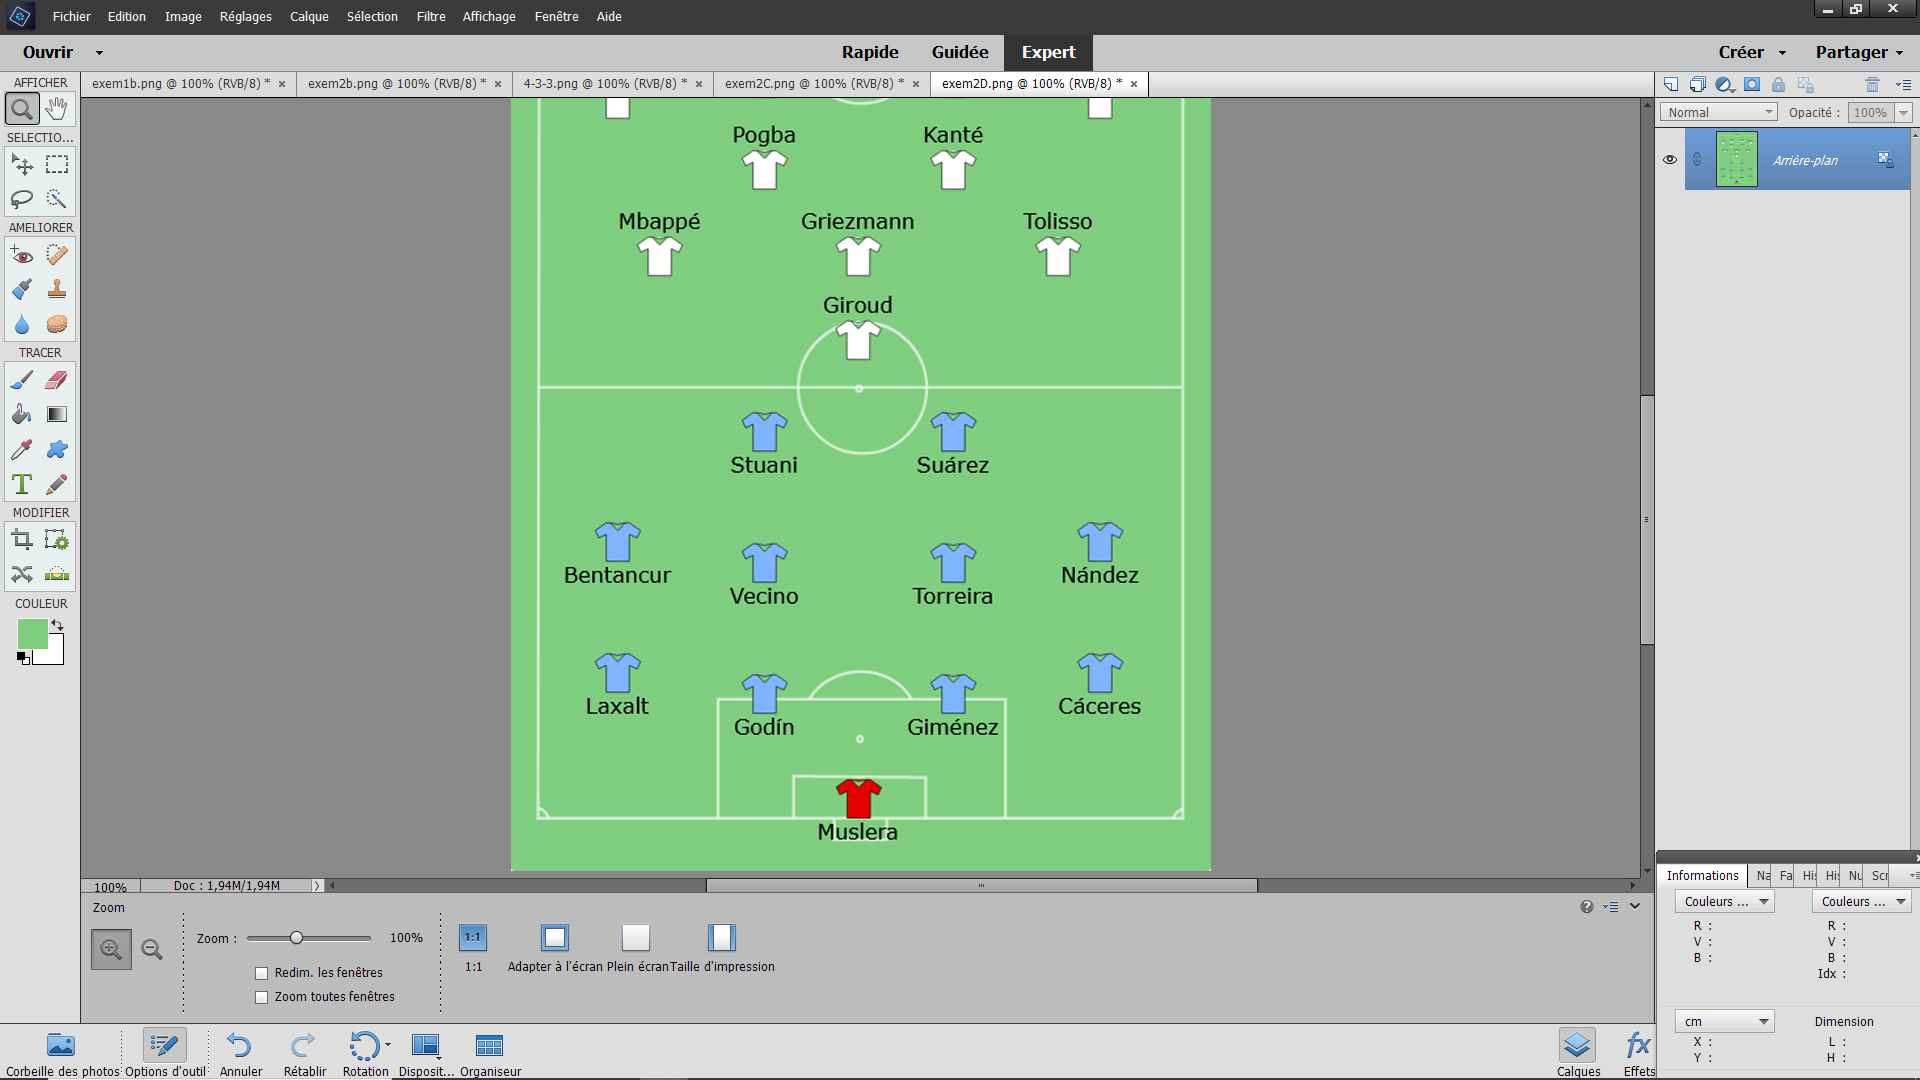
Task: Reset default black and white colors
Action: 23,658
